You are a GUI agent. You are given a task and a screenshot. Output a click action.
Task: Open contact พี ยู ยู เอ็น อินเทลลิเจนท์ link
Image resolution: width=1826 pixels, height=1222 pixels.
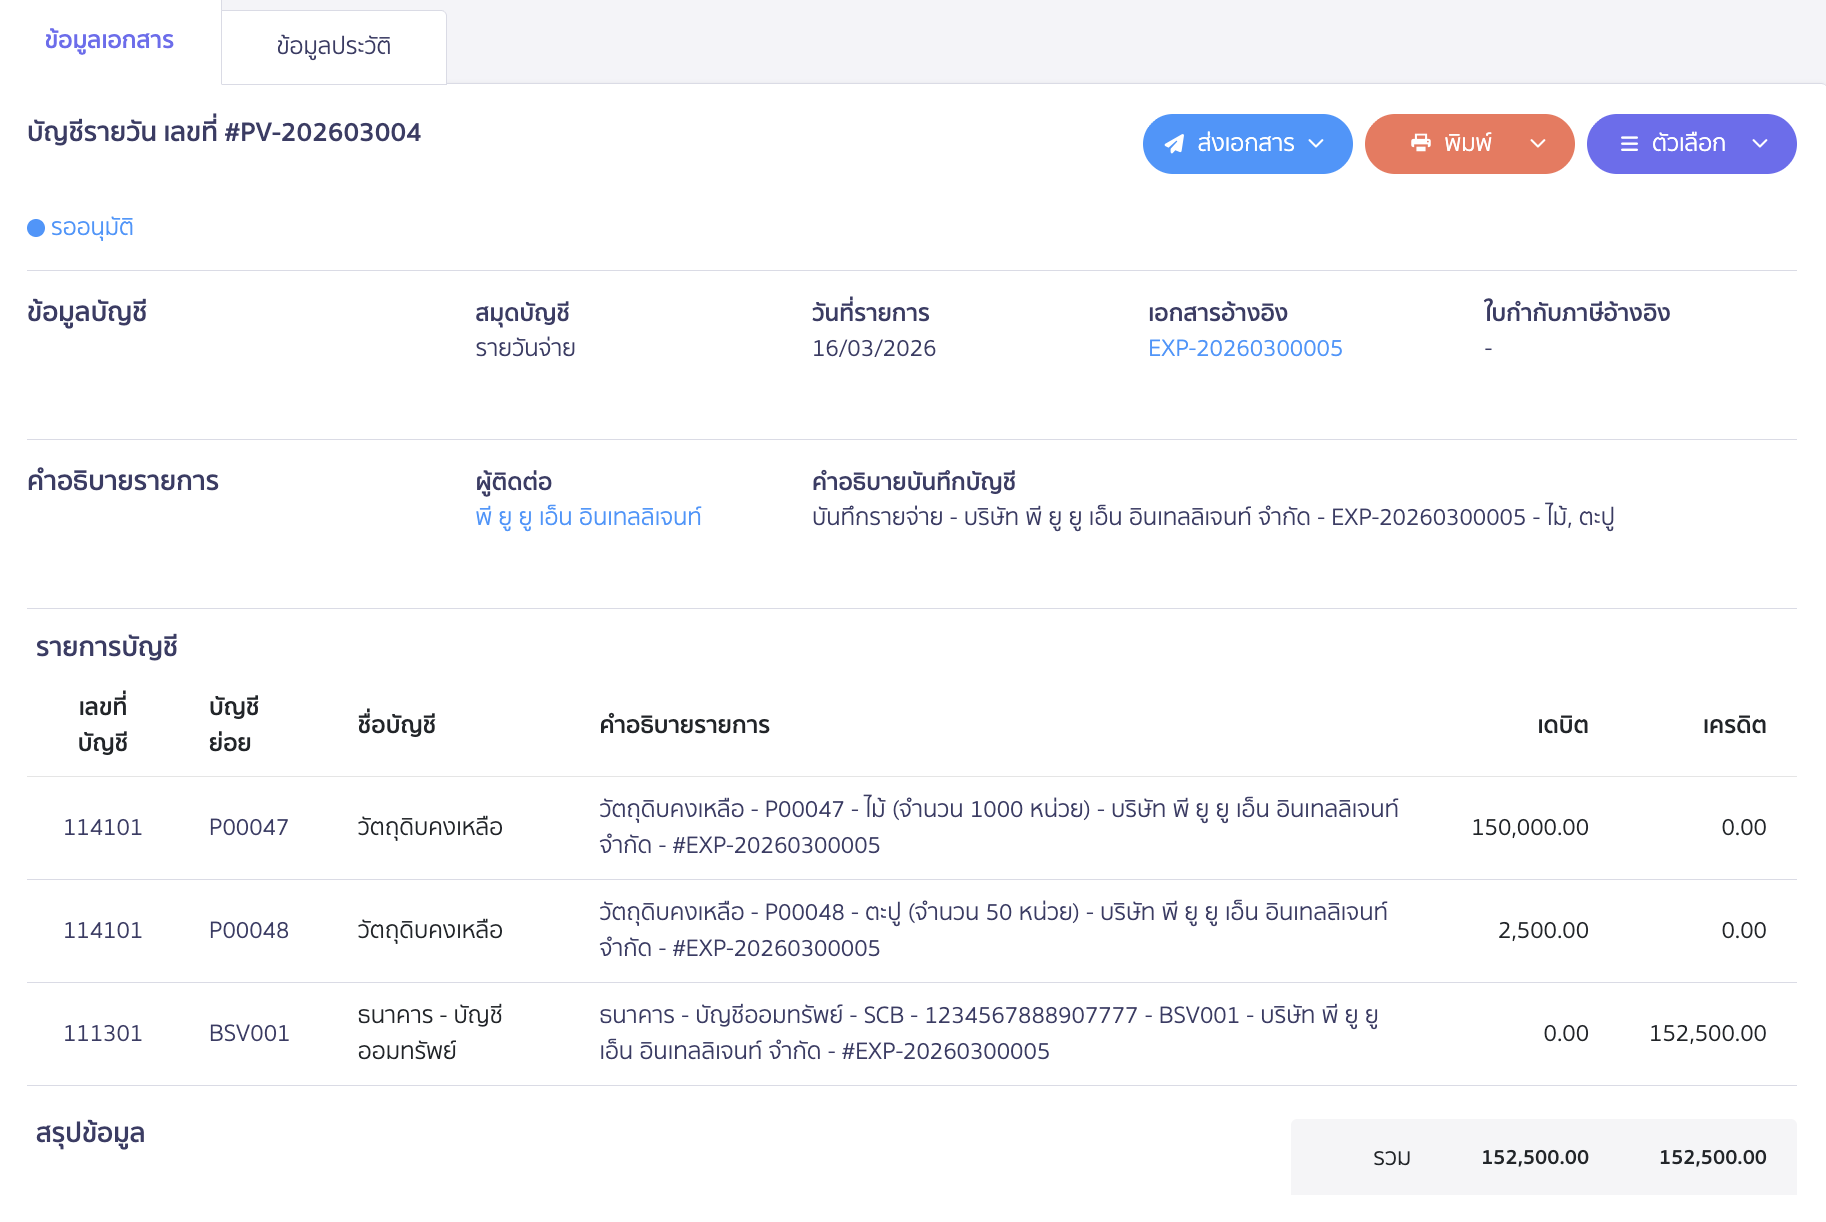(x=588, y=517)
